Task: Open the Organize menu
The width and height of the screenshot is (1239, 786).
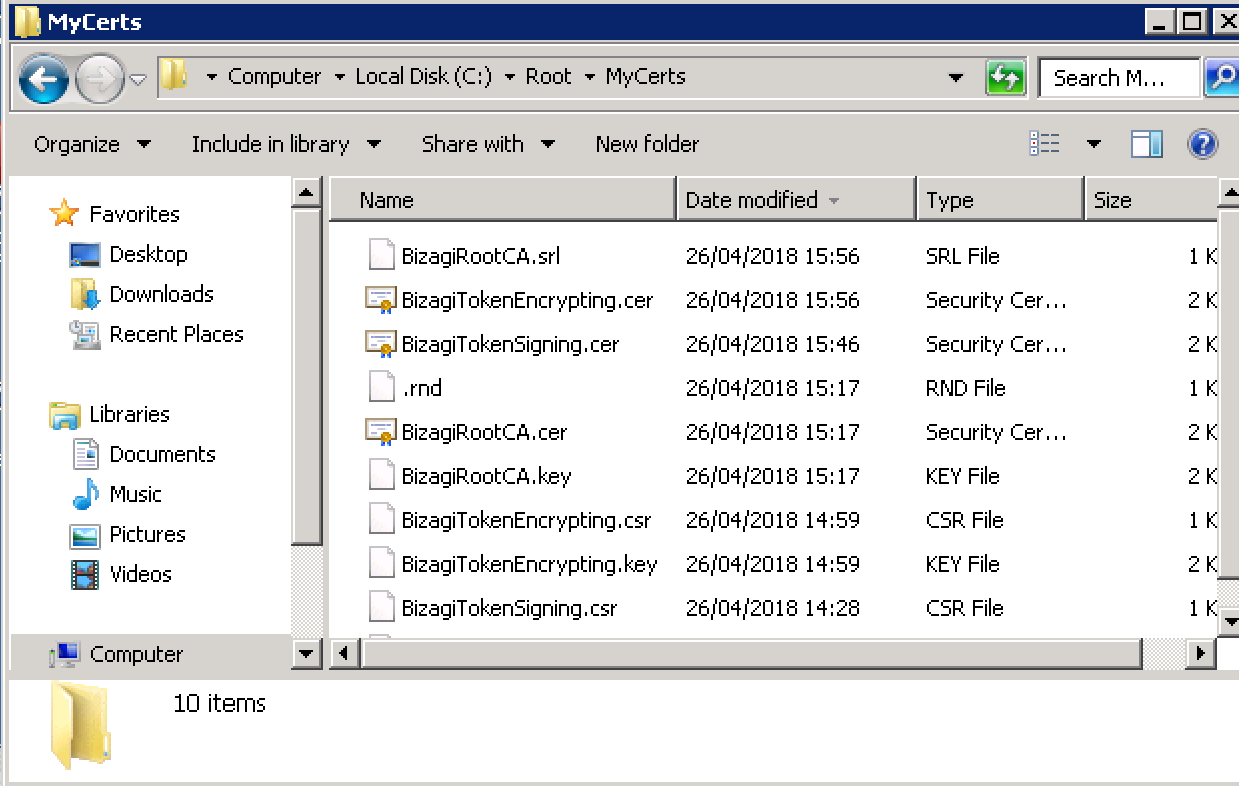Action: click(x=92, y=144)
